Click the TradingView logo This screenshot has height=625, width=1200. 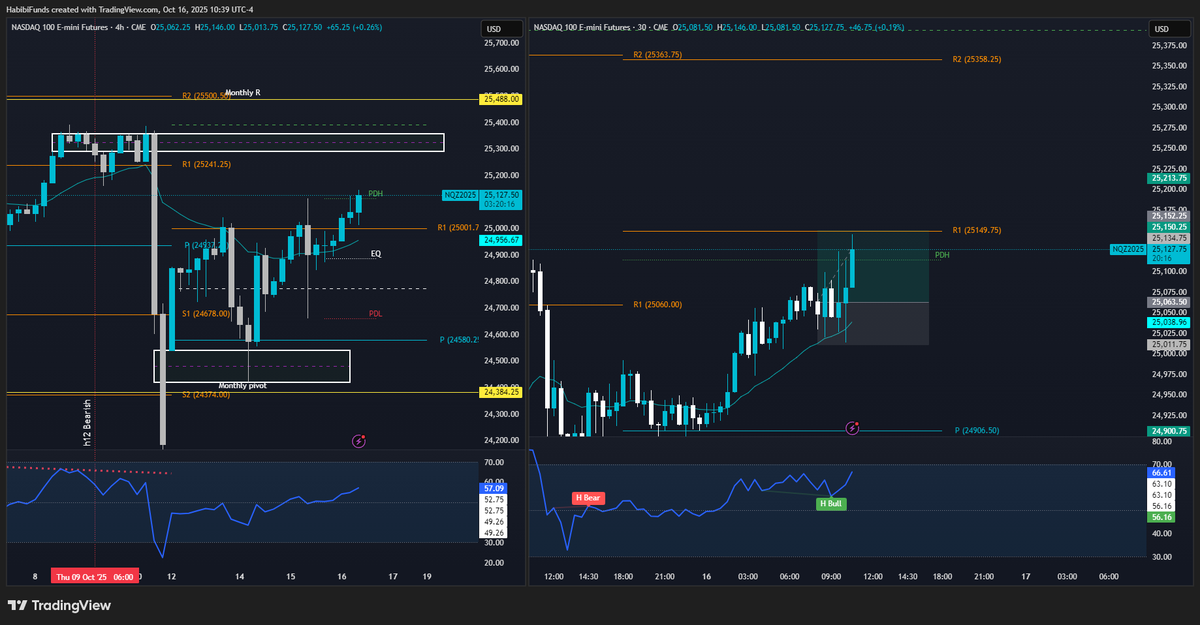tap(59, 605)
